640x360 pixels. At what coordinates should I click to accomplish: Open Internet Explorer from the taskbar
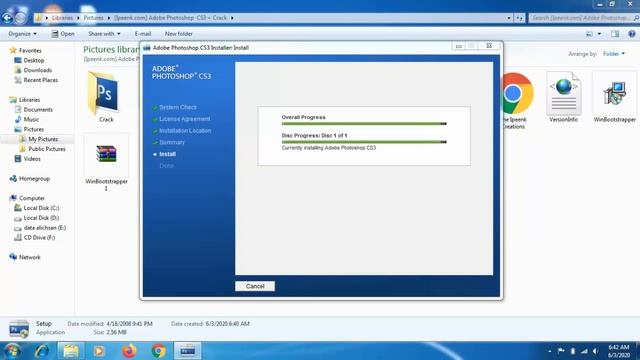coord(42,351)
